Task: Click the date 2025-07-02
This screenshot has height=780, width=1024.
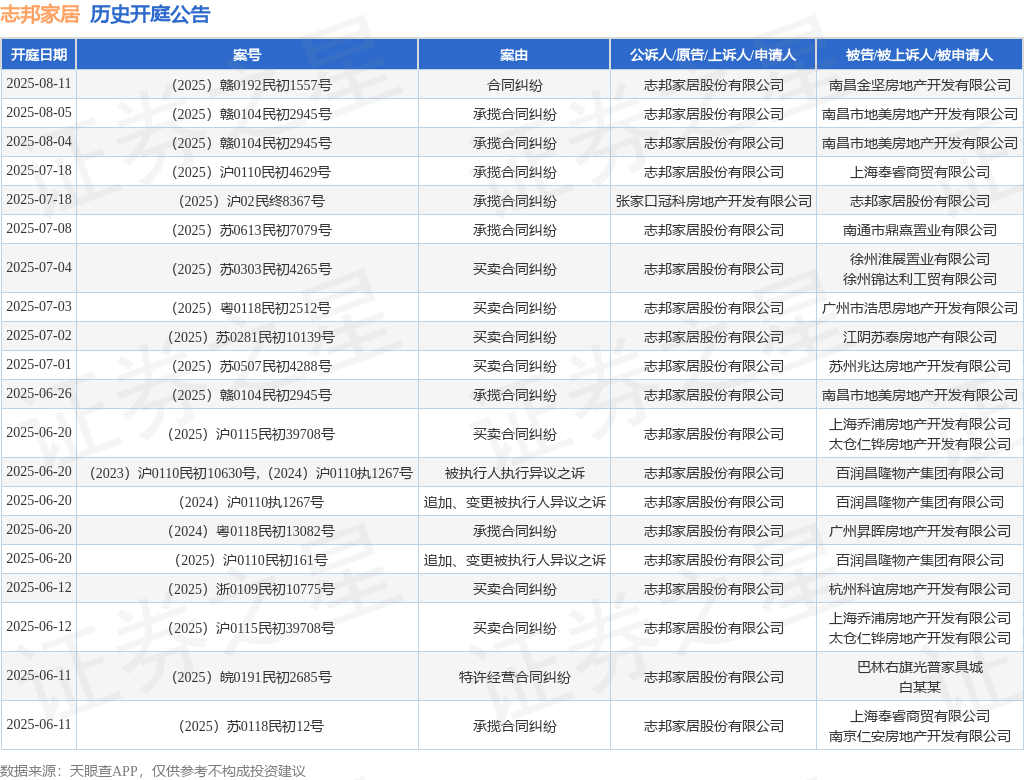Action: tap(39, 336)
